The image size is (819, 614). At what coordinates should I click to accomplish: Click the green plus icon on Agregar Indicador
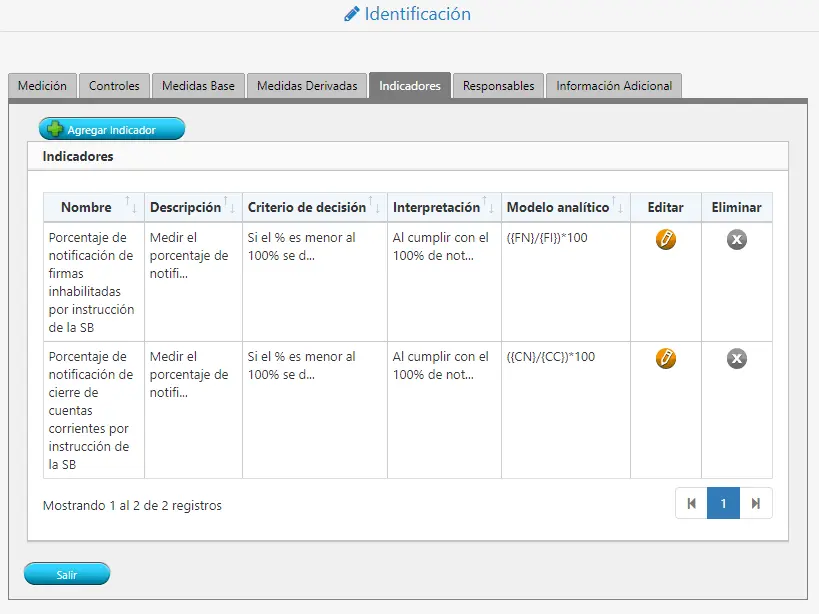(54, 129)
